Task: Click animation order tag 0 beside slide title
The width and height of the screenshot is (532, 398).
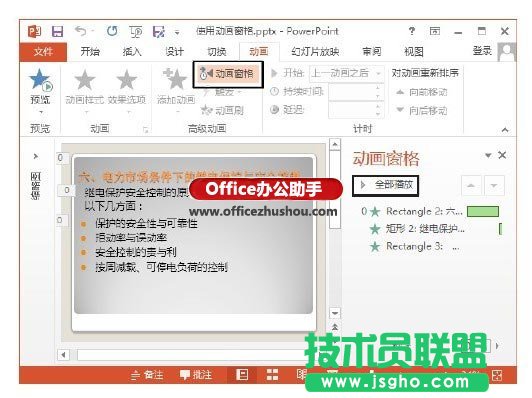Action: point(61,158)
